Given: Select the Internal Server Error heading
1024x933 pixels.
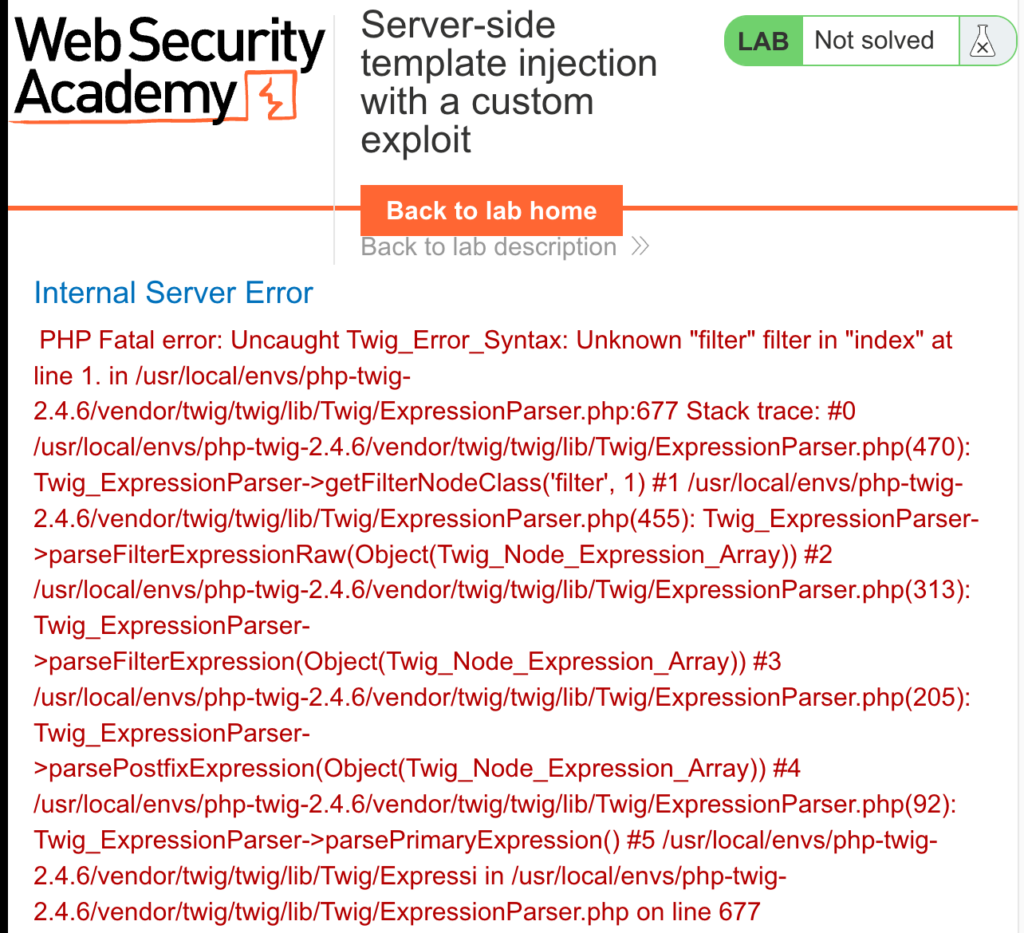Looking at the screenshot, I should (173, 293).
